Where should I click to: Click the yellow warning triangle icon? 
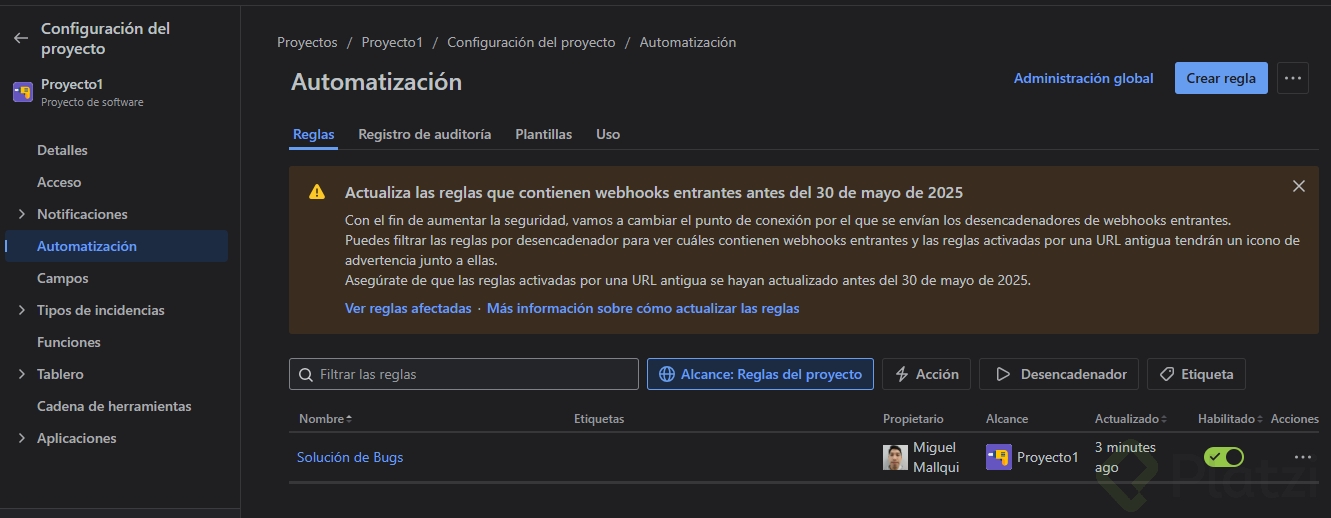(x=317, y=192)
